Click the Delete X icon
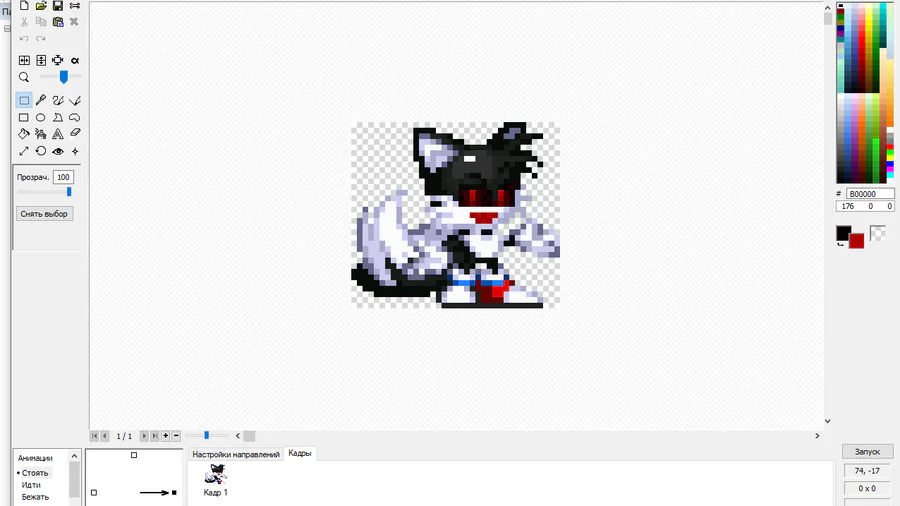Screen dimensions: 900x506 (74, 22)
